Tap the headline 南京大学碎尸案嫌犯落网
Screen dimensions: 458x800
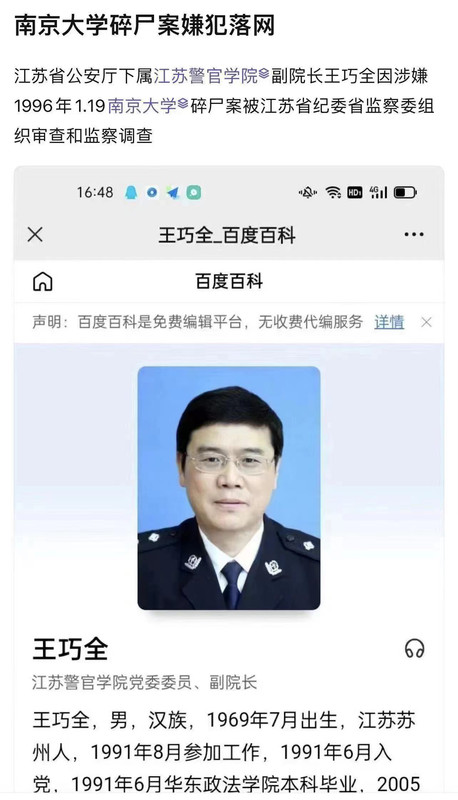[145, 25]
